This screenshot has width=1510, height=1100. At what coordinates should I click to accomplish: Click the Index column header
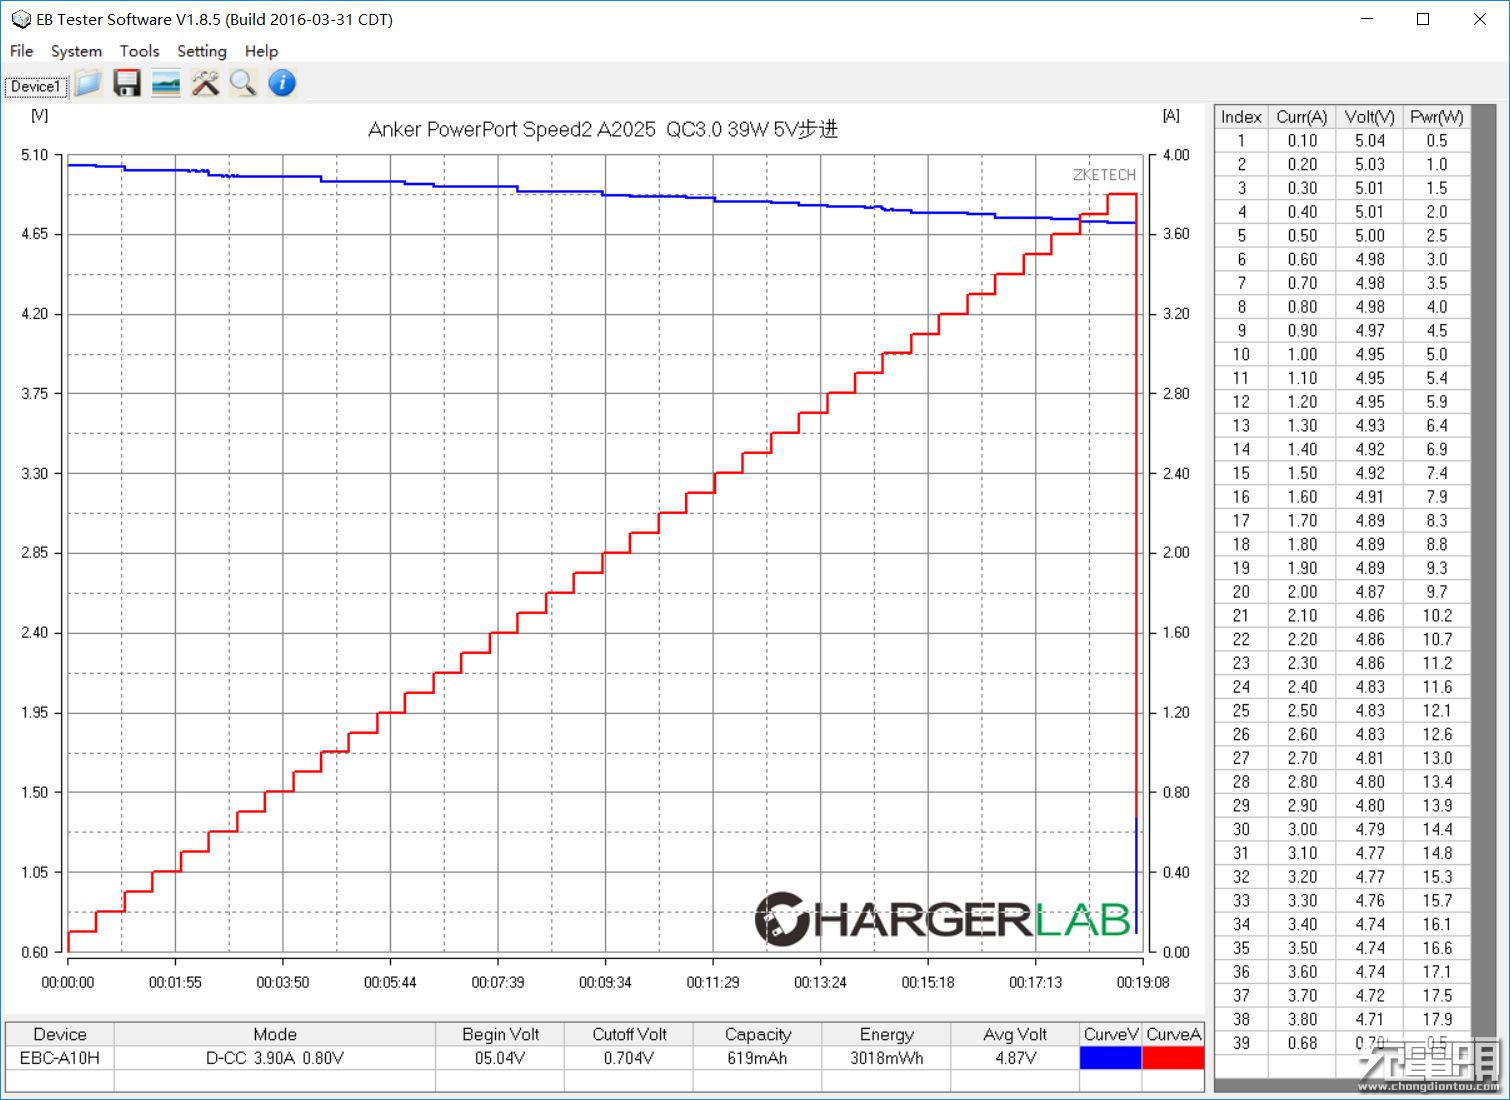tap(1241, 117)
